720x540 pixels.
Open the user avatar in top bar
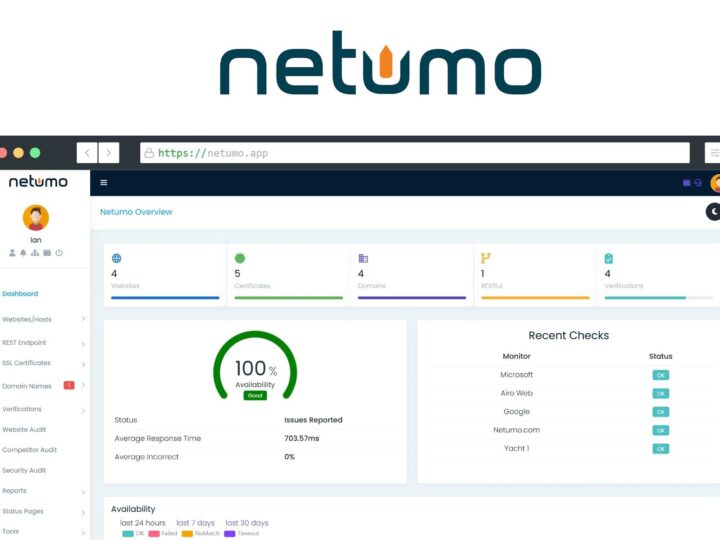coord(715,183)
